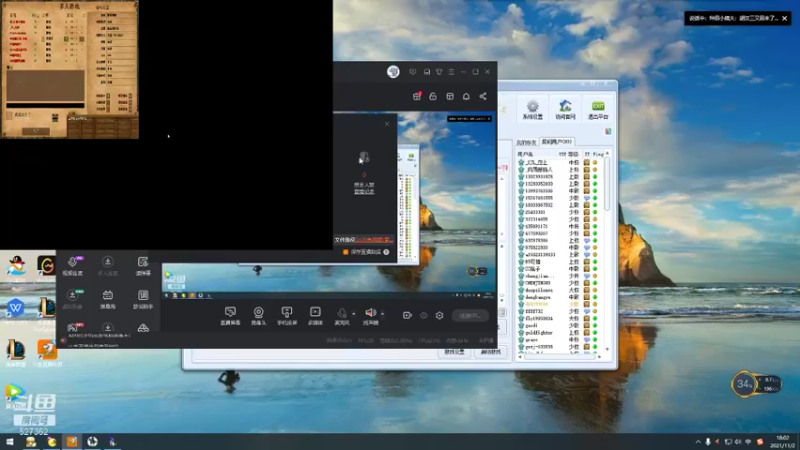Click the microphone-with-badge tool in left panel
This screenshot has width=800, height=450.
(72, 266)
